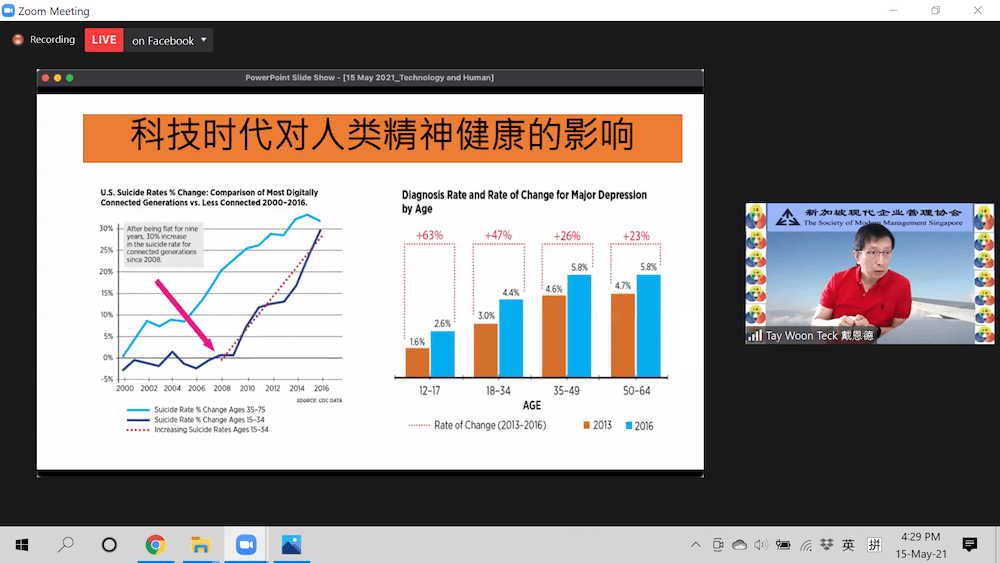Open the battery status icon
The height and width of the screenshot is (563, 1000).
click(x=783, y=545)
